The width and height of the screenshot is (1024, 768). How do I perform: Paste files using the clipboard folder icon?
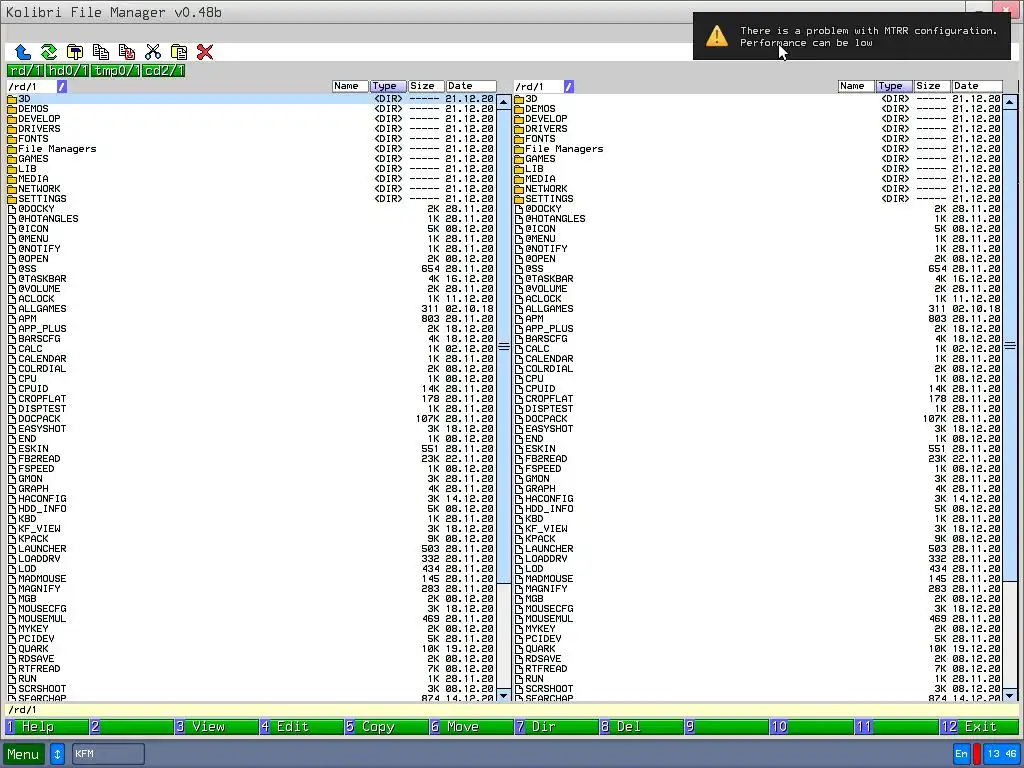pyautogui.click(x=179, y=52)
